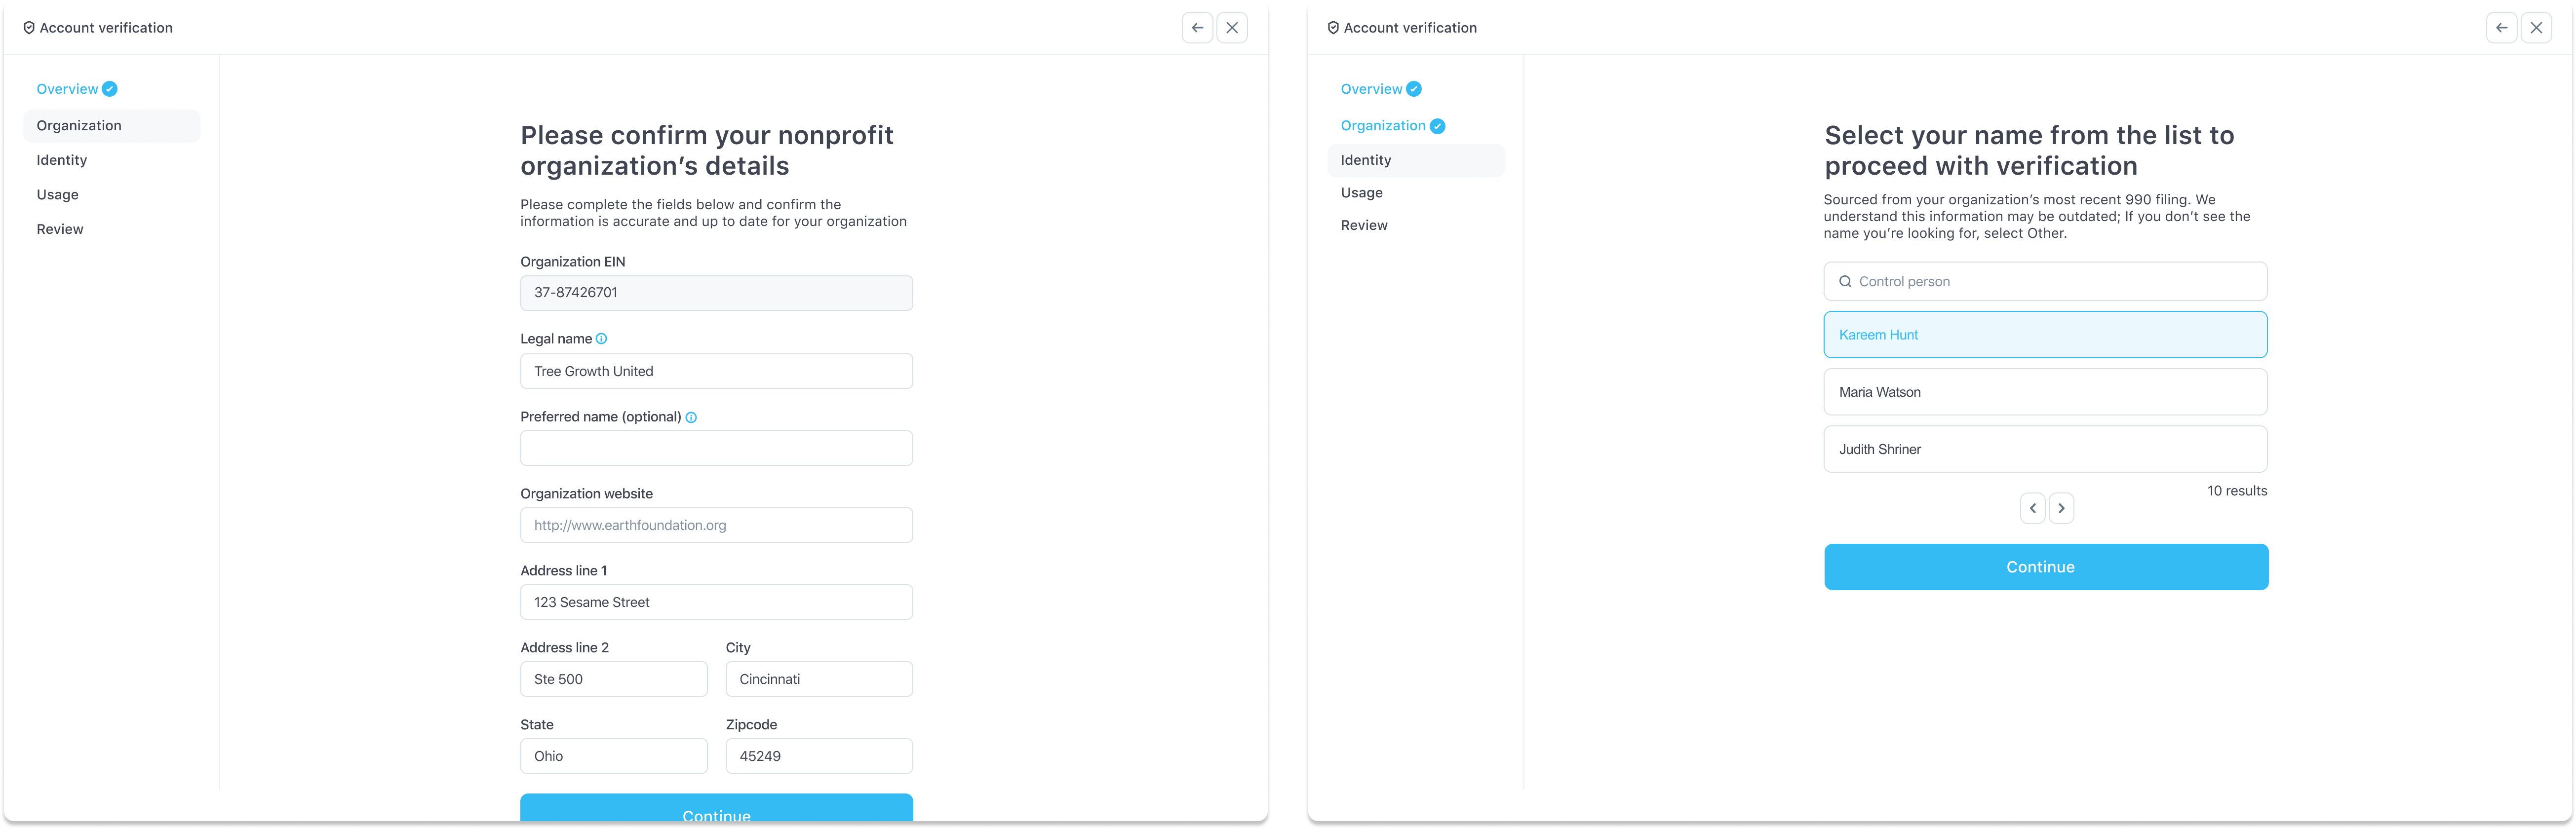This screenshot has width=2576, height=829.
Task: Open Identity step in left sidebar
Action: pyautogui.click(x=62, y=160)
